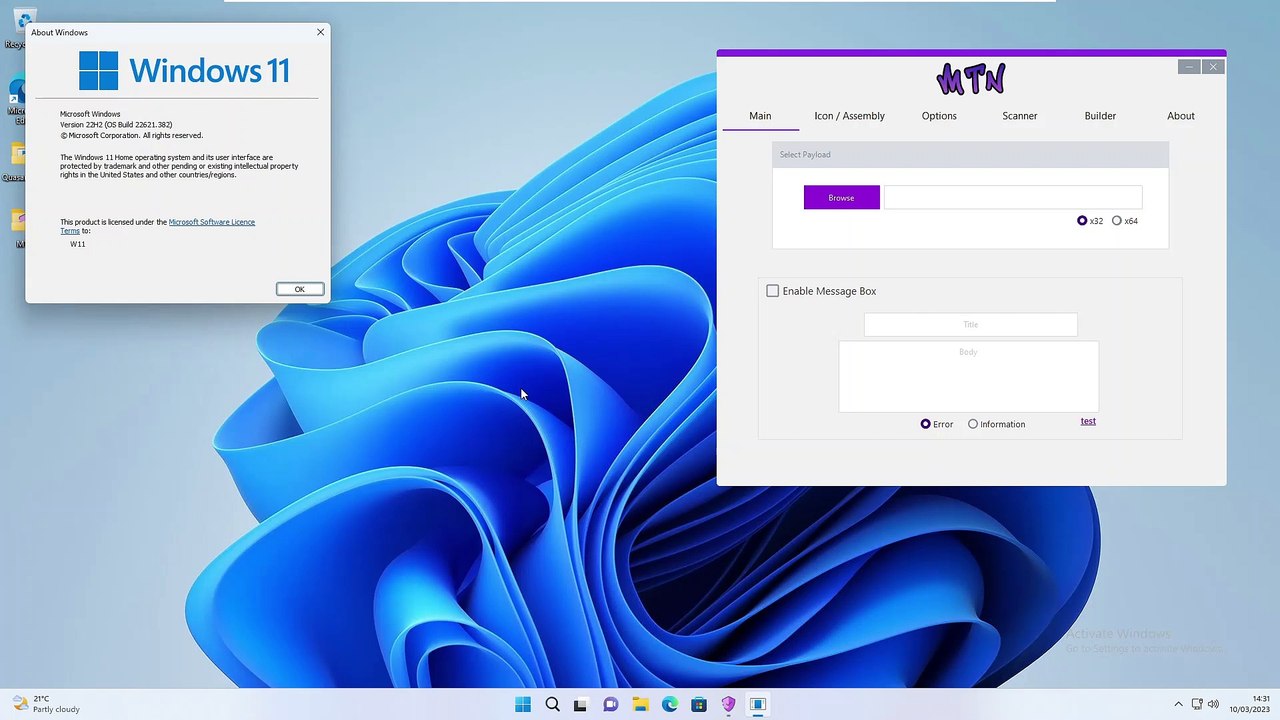Show hidden system tray icons
This screenshot has width=1280, height=720.
click(x=1178, y=704)
